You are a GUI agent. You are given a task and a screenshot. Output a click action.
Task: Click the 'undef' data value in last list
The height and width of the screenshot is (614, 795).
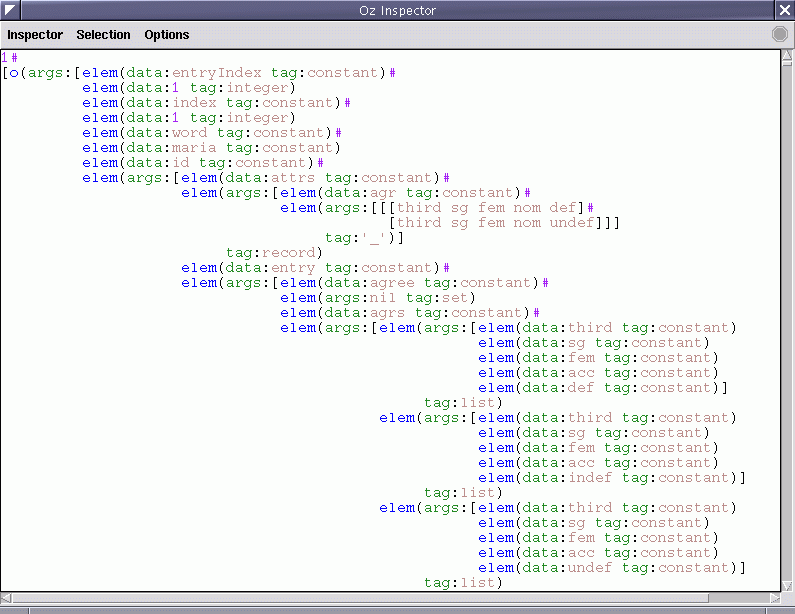click(590, 568)
